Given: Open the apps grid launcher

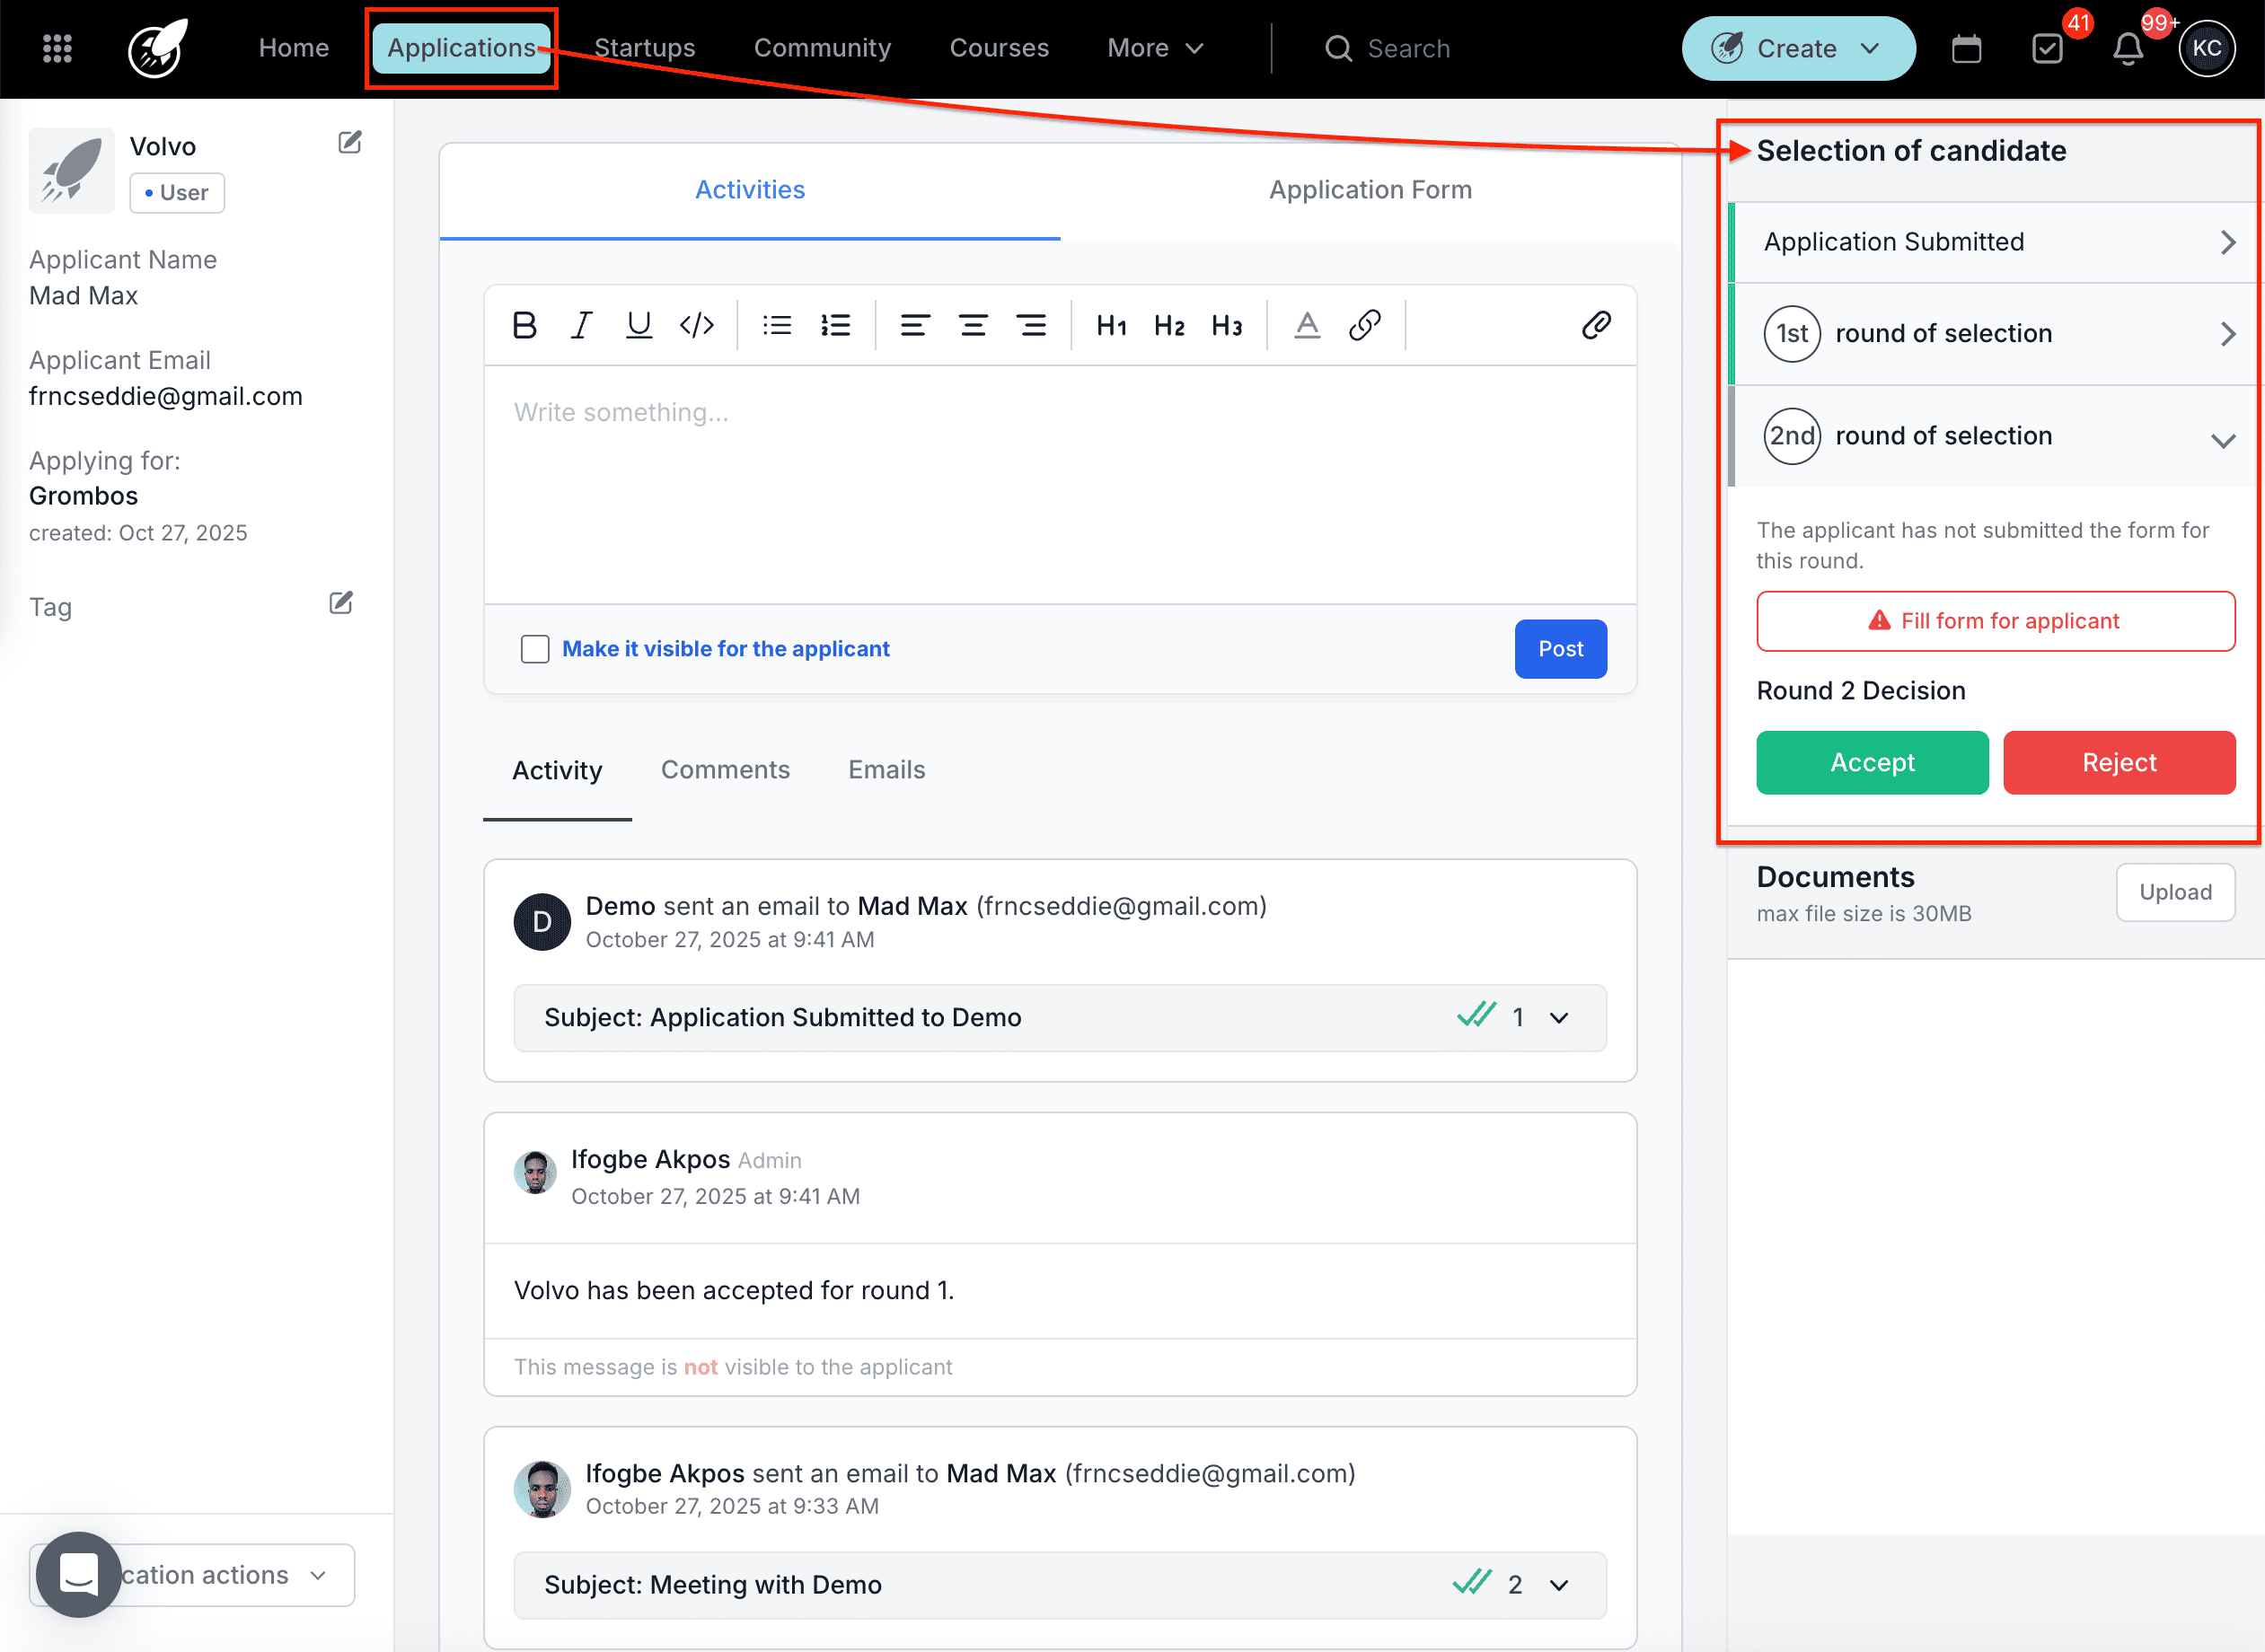Looking at the screenshot, I should [x=57, y=48].
